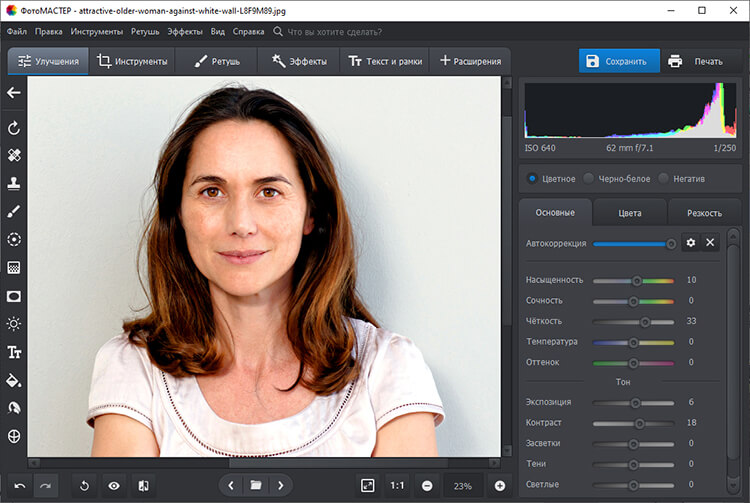
Task: Click the before/after compare icon
Action: pos(143,486)
